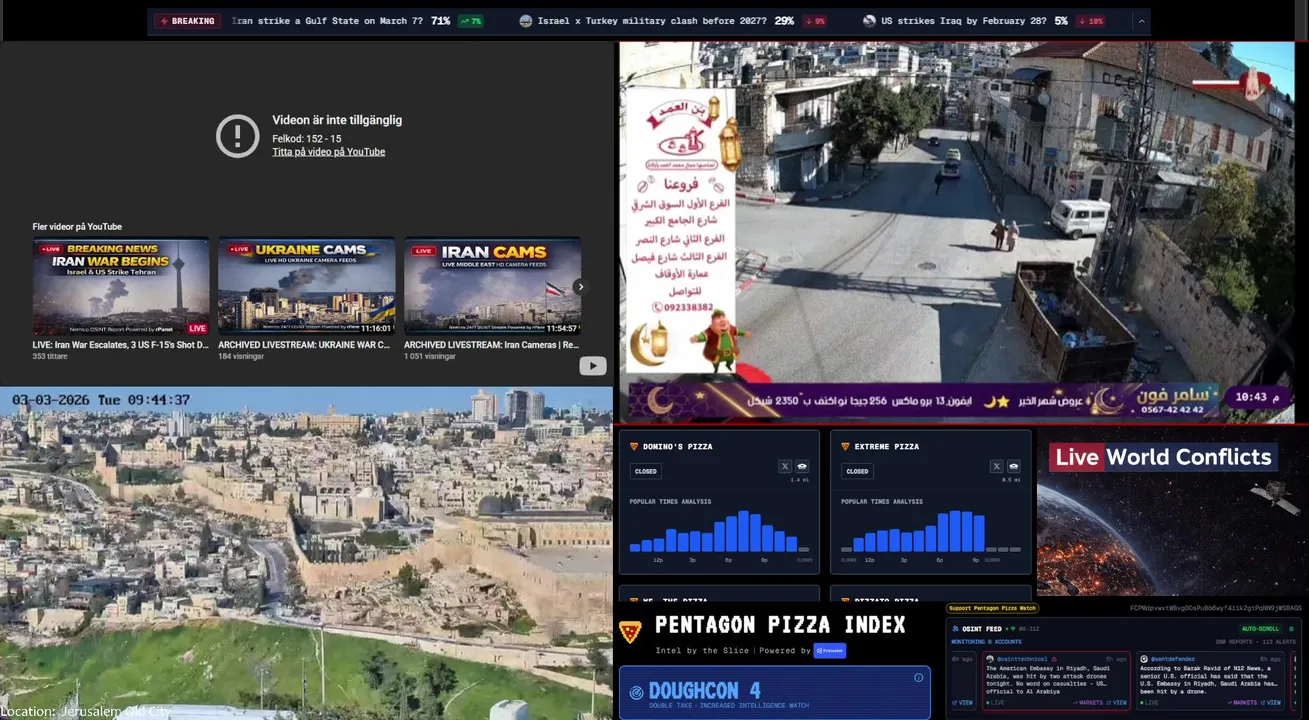Click VIEW on @osinttechnical report
This screenshot has width=1309, height=720.
click(x=1116, y=703)
